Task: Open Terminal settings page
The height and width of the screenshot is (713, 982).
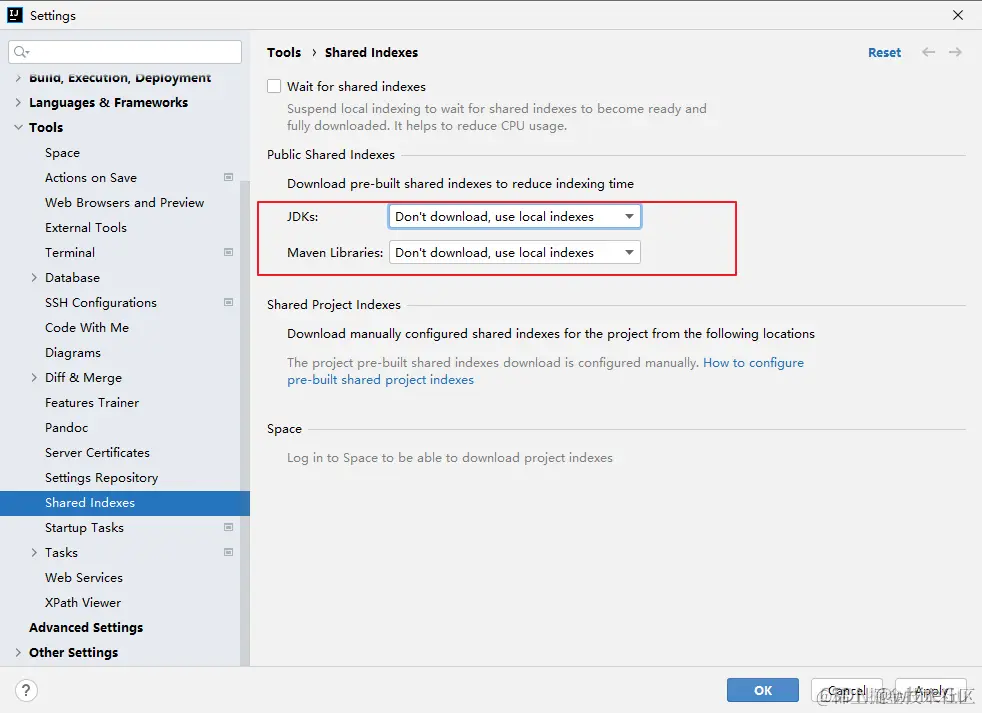Action: click(70, 252)
